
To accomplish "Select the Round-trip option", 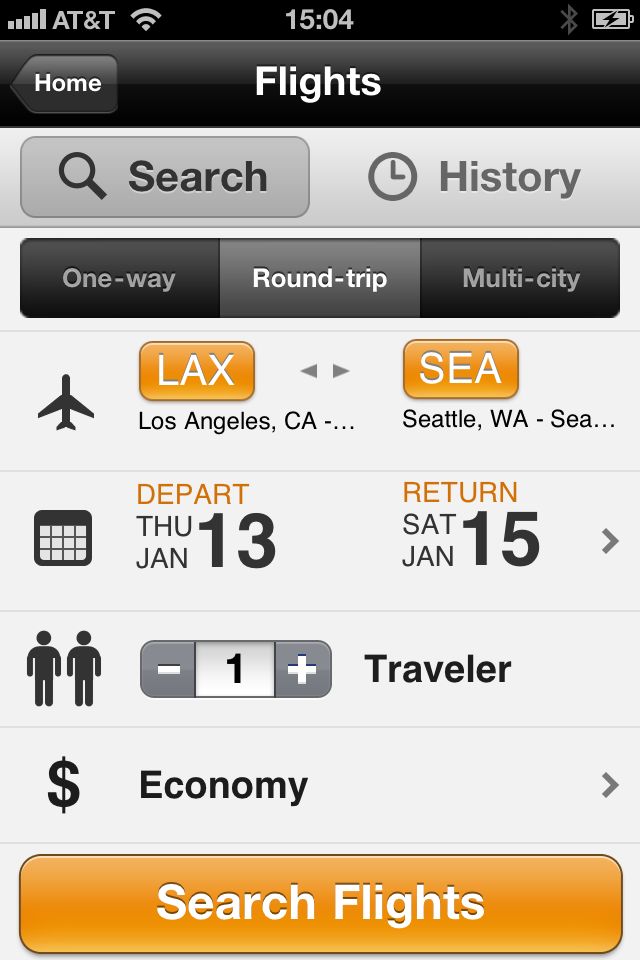I will click(320, 278).
